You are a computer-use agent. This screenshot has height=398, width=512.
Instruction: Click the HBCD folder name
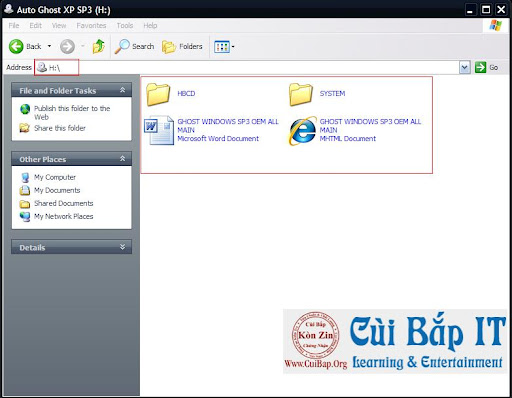(186, 94)
